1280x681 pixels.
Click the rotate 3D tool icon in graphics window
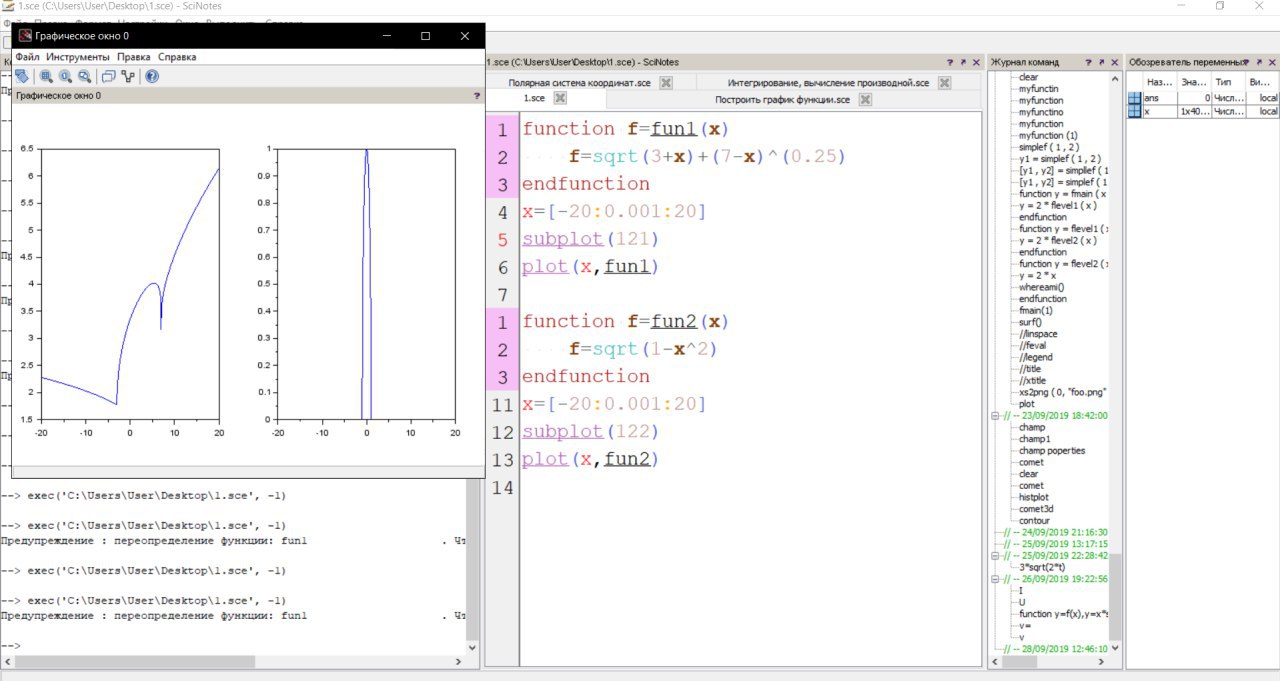[x=22, y=76]
